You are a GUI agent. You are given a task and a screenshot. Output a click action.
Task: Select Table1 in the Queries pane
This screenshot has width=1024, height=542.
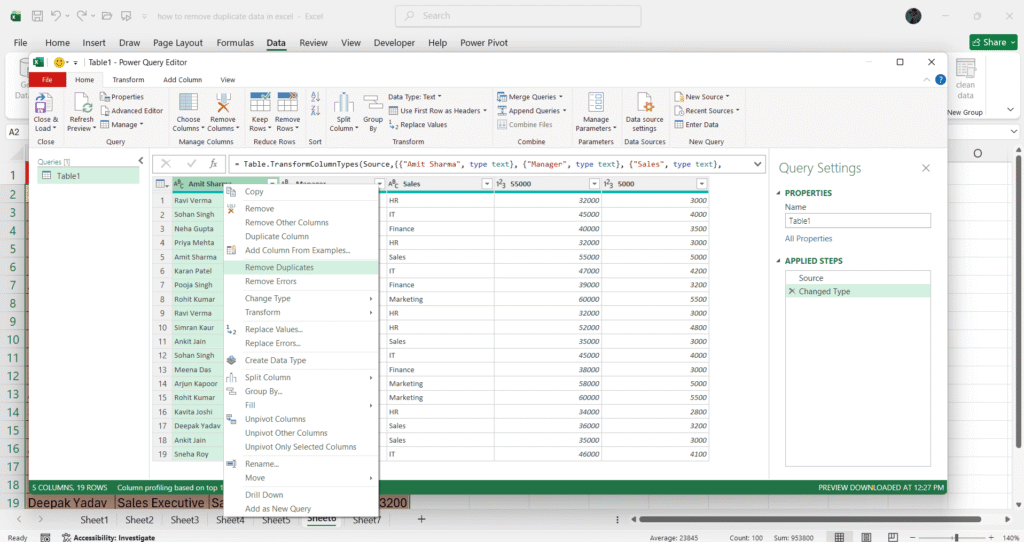coord(88,176)
